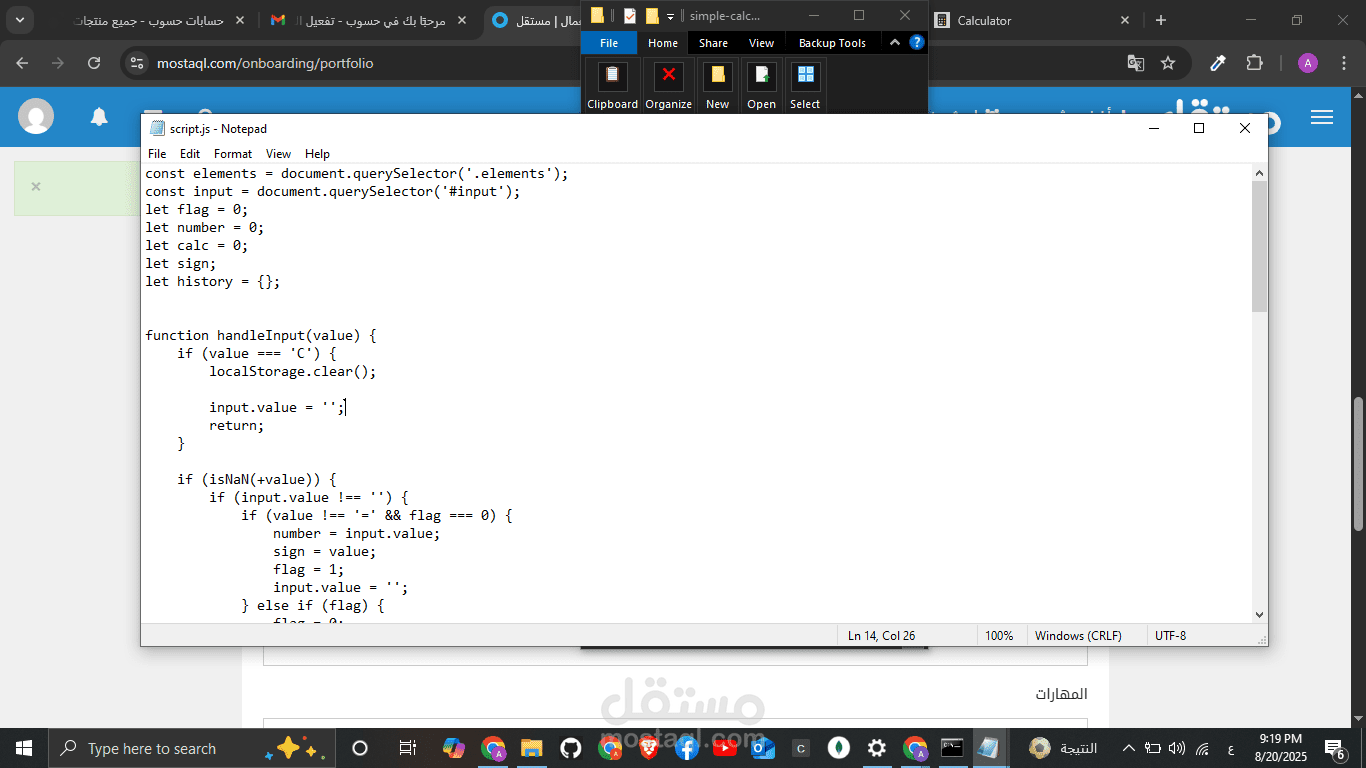Open Notepad's Format menu
The image size is (1366, 768).
pos(233,154)
